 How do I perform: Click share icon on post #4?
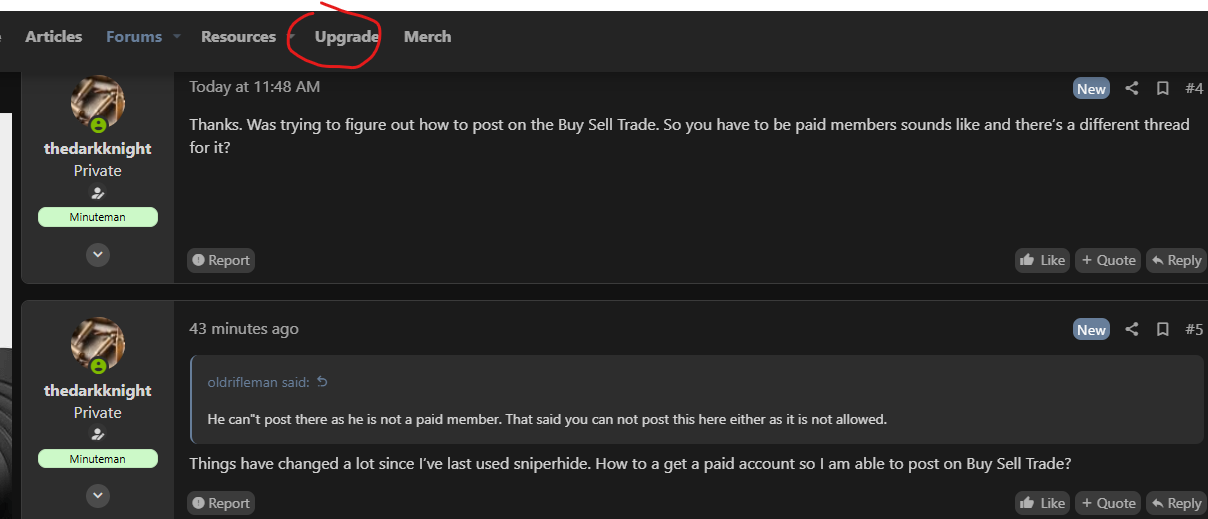point(1132,88)
